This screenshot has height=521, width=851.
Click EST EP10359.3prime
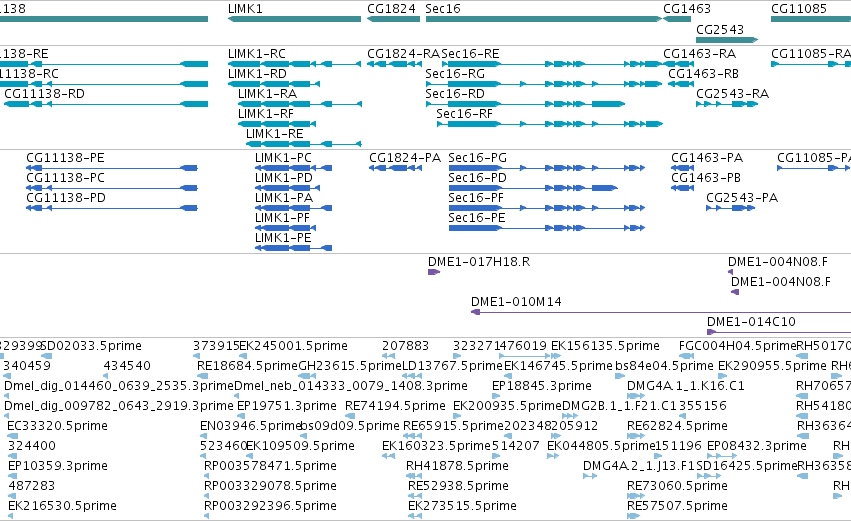[58, 467]
